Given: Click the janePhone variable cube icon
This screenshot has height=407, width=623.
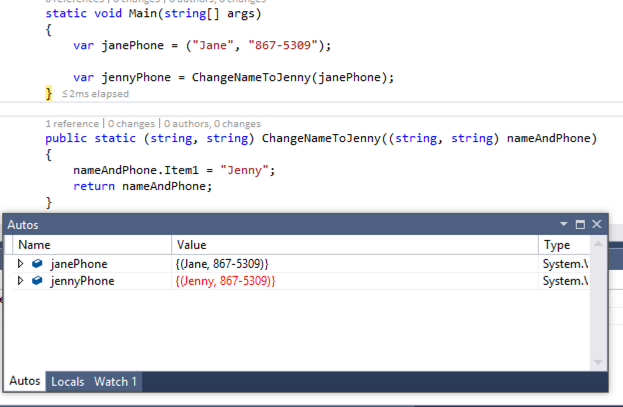Looking at the screenshot, I should (x=37, y=263).
